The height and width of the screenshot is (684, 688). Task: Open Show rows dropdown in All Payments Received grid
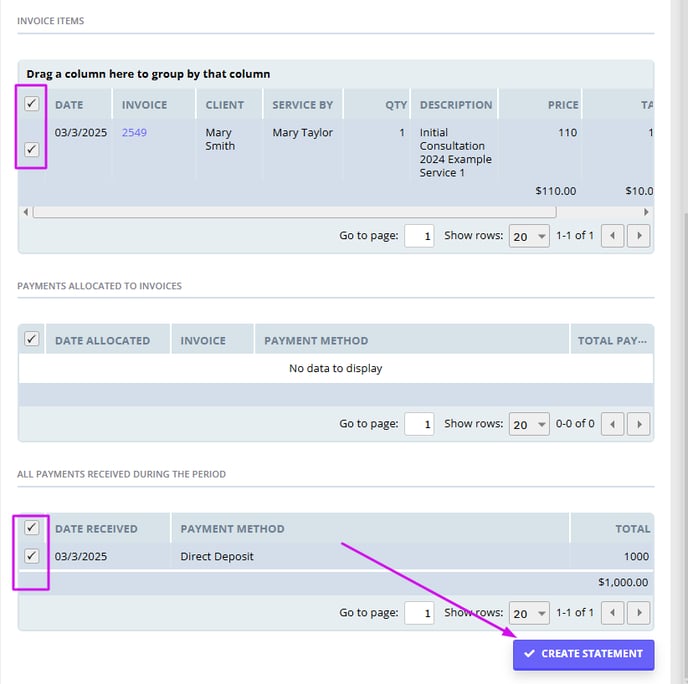[529, 613]
